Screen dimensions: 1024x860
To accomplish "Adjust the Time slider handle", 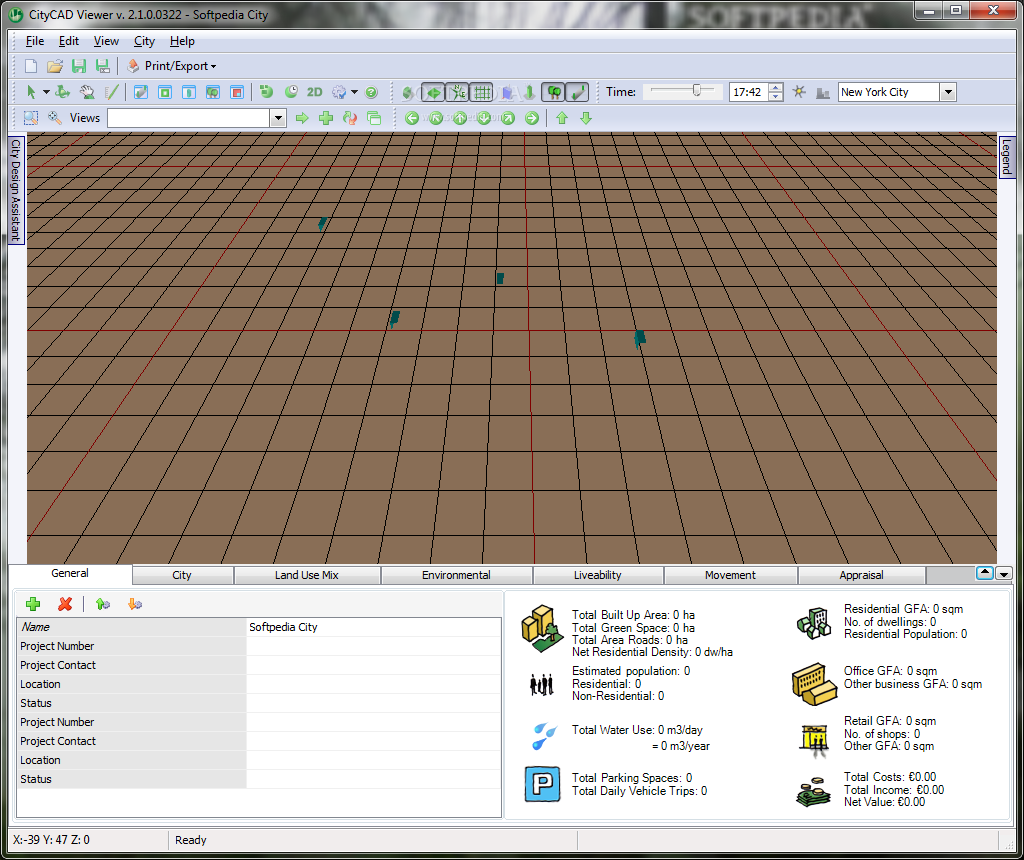I will tap(697, 91).
